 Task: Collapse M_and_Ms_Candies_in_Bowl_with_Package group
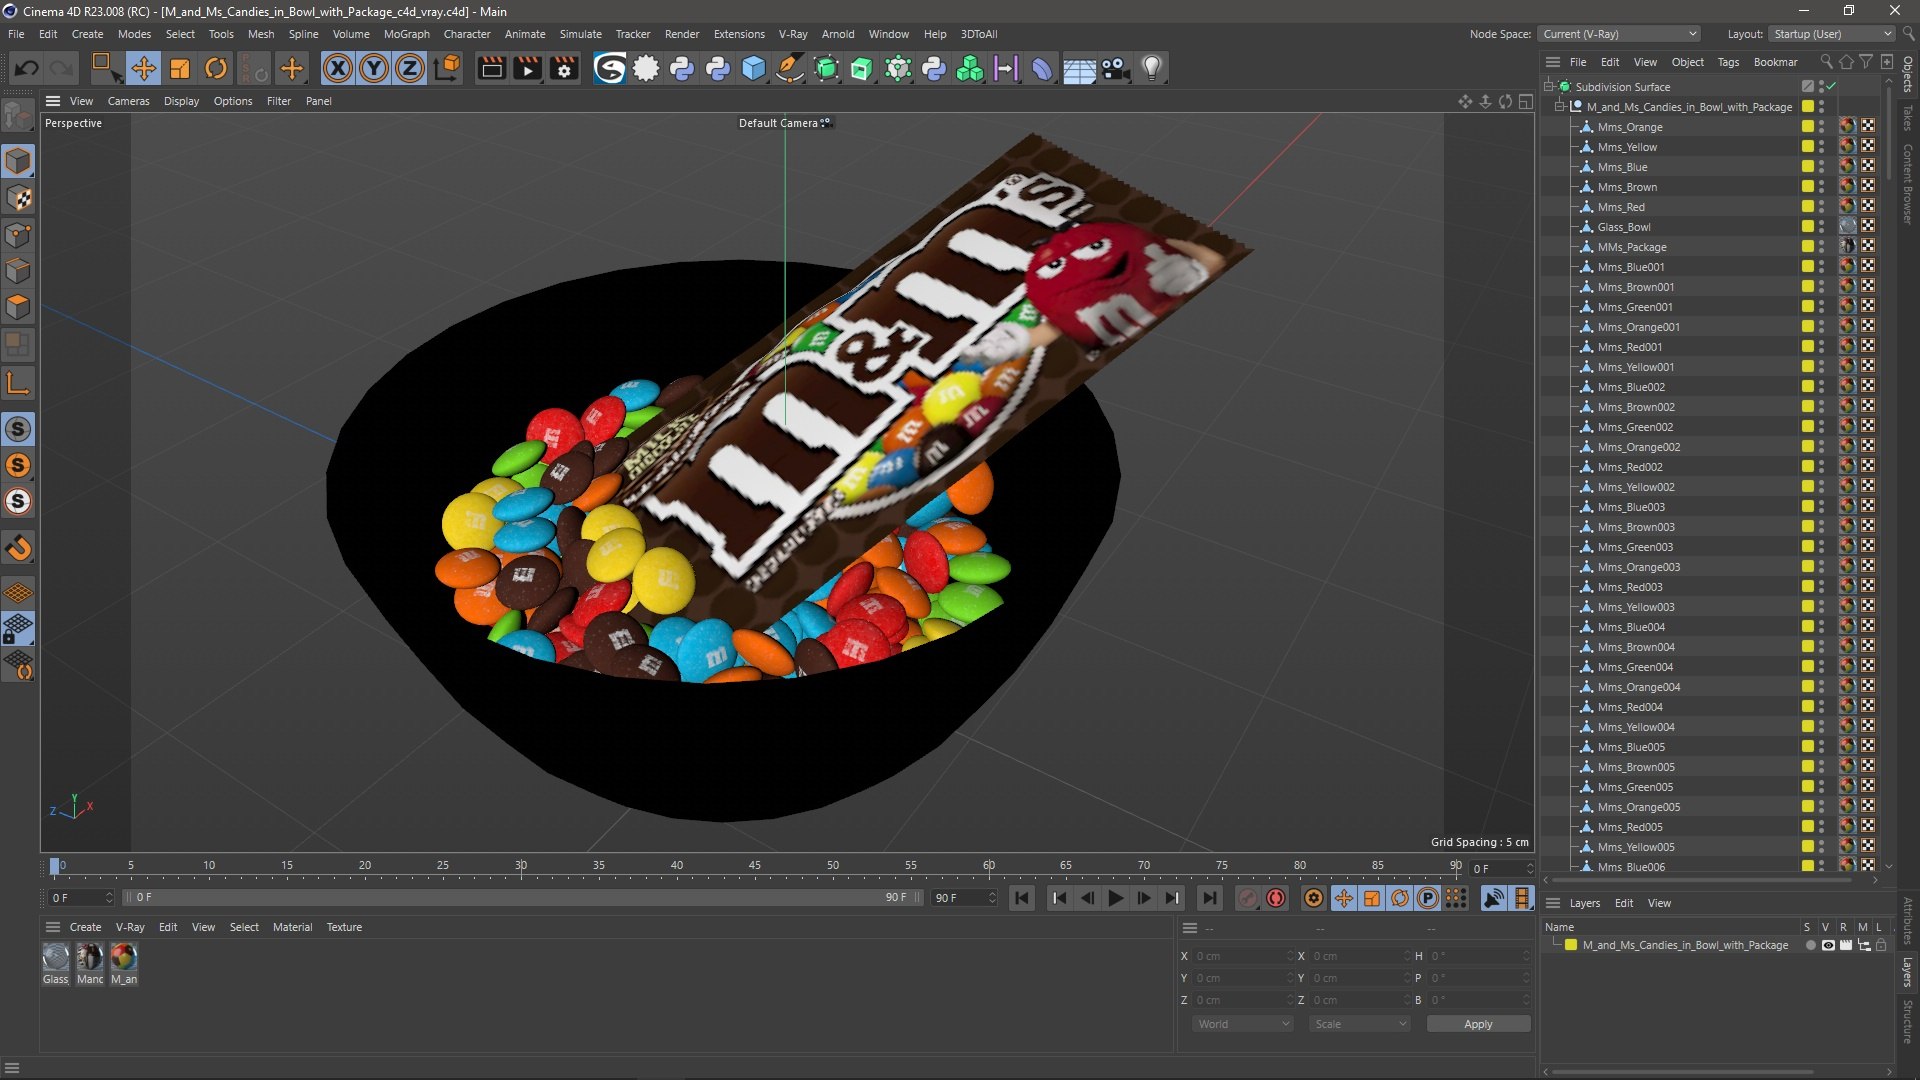(1560, 107)
